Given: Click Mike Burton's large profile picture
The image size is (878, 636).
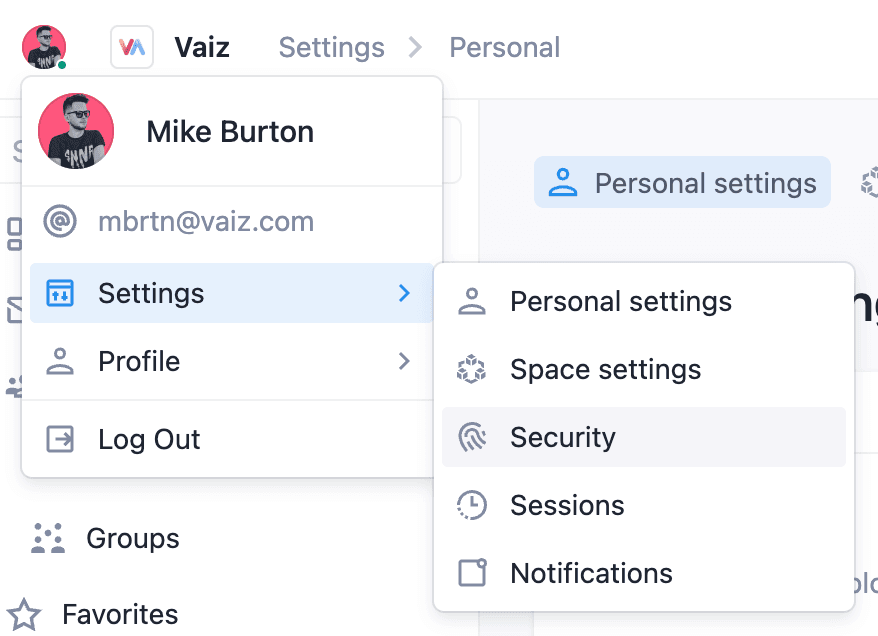Looking at the screenshot, I should [76, 132].
